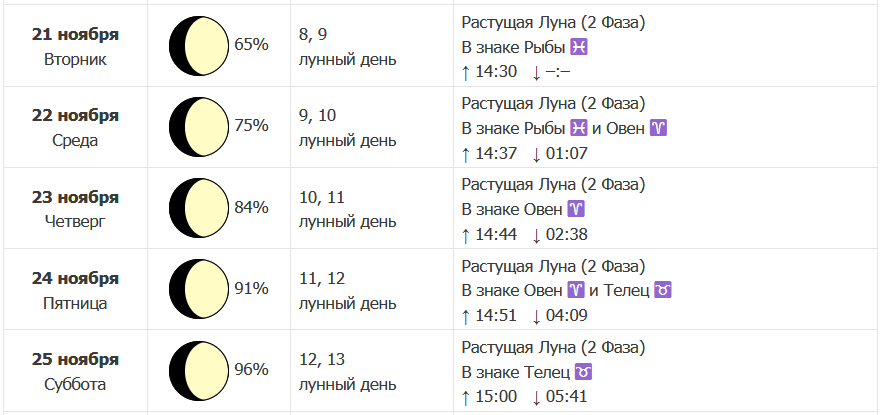The image size is (881, 415).
Task: Click the Taurus symbol in the 24 ноября row
Action: (664, 290)
